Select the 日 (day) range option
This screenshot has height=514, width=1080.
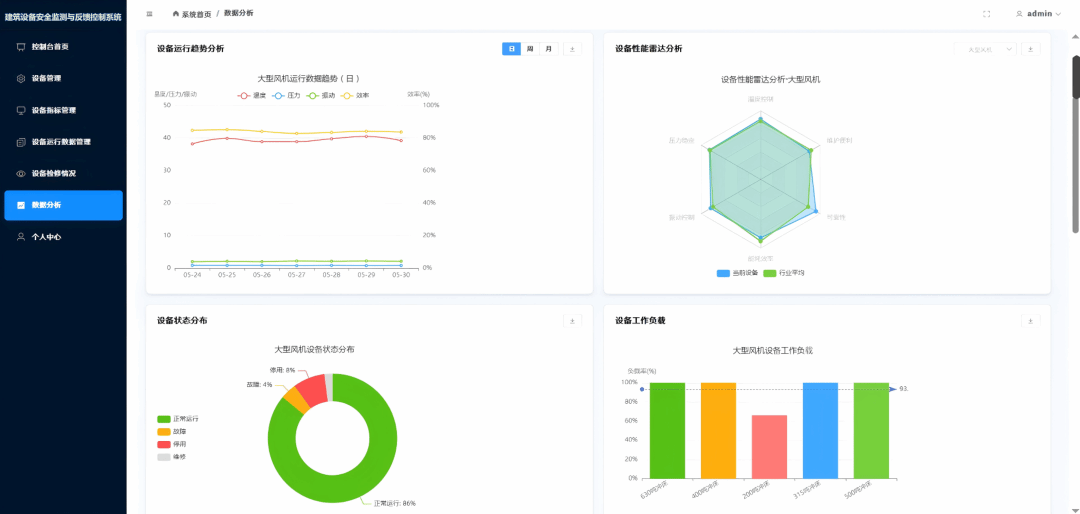click(512, 49)
